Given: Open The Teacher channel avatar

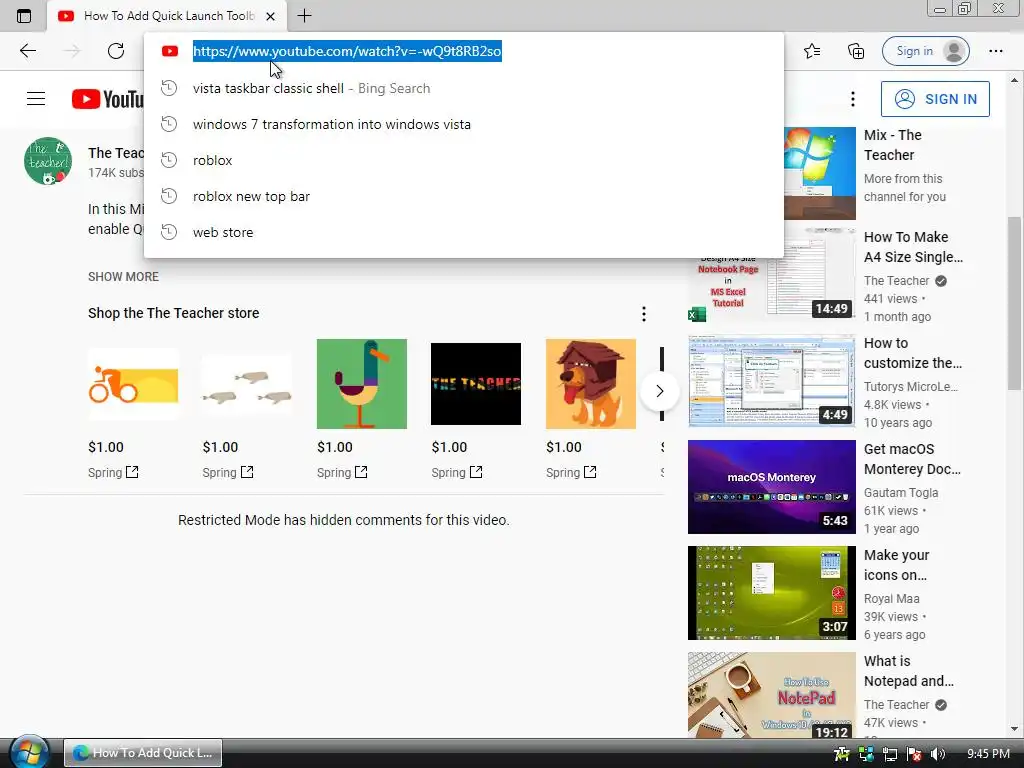Looking at the screenshot, I should click(48, 161).
